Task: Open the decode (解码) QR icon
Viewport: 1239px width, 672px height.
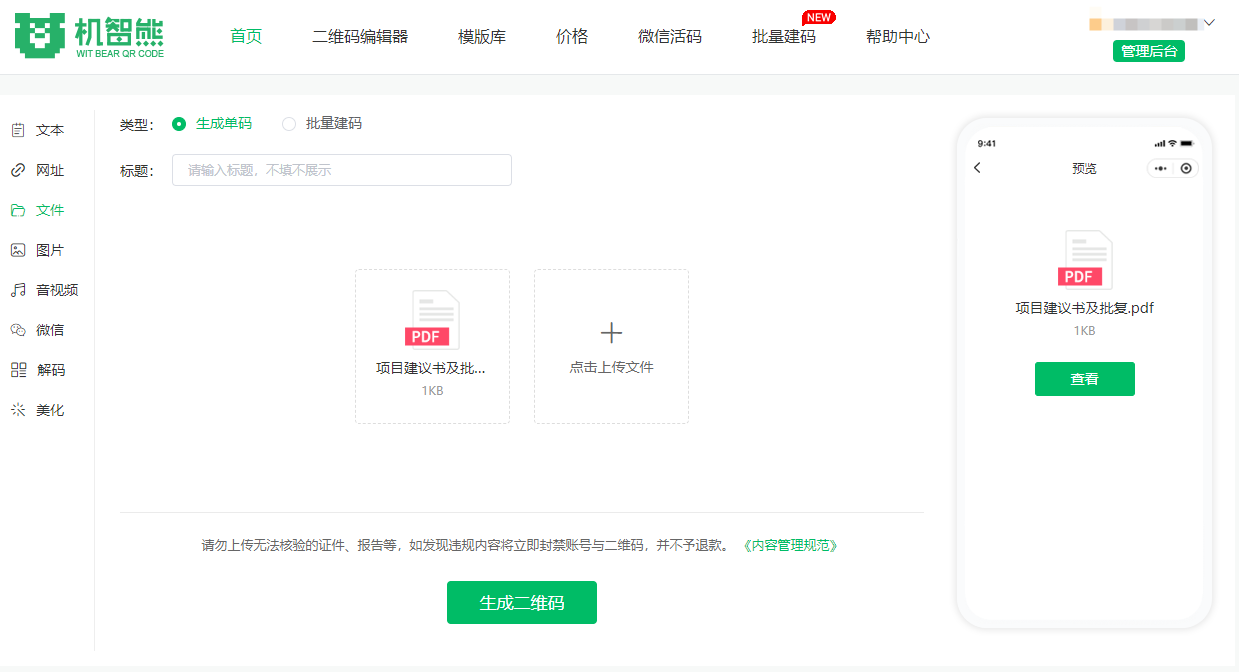Action: (18, 370)
